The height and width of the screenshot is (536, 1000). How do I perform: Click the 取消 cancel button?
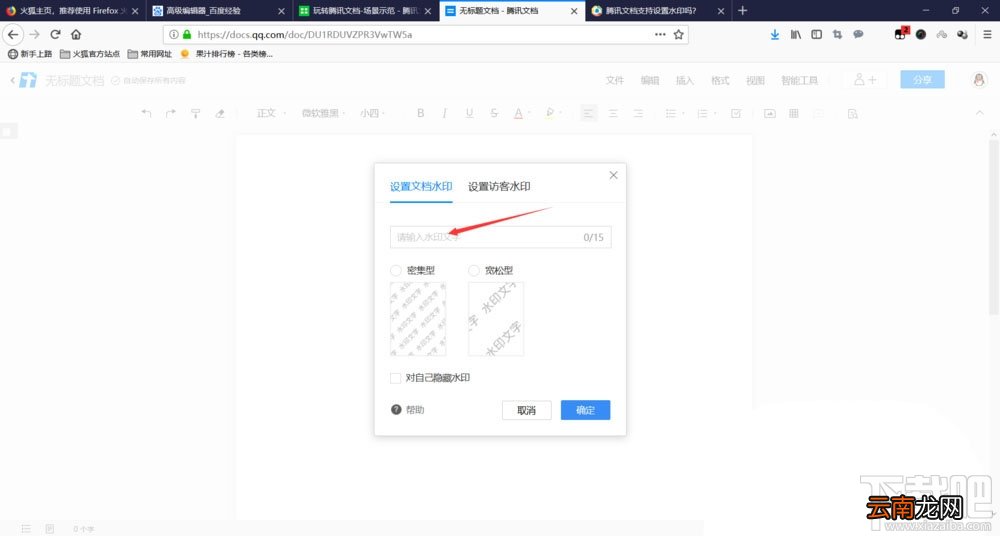click(x=526, y=410)
